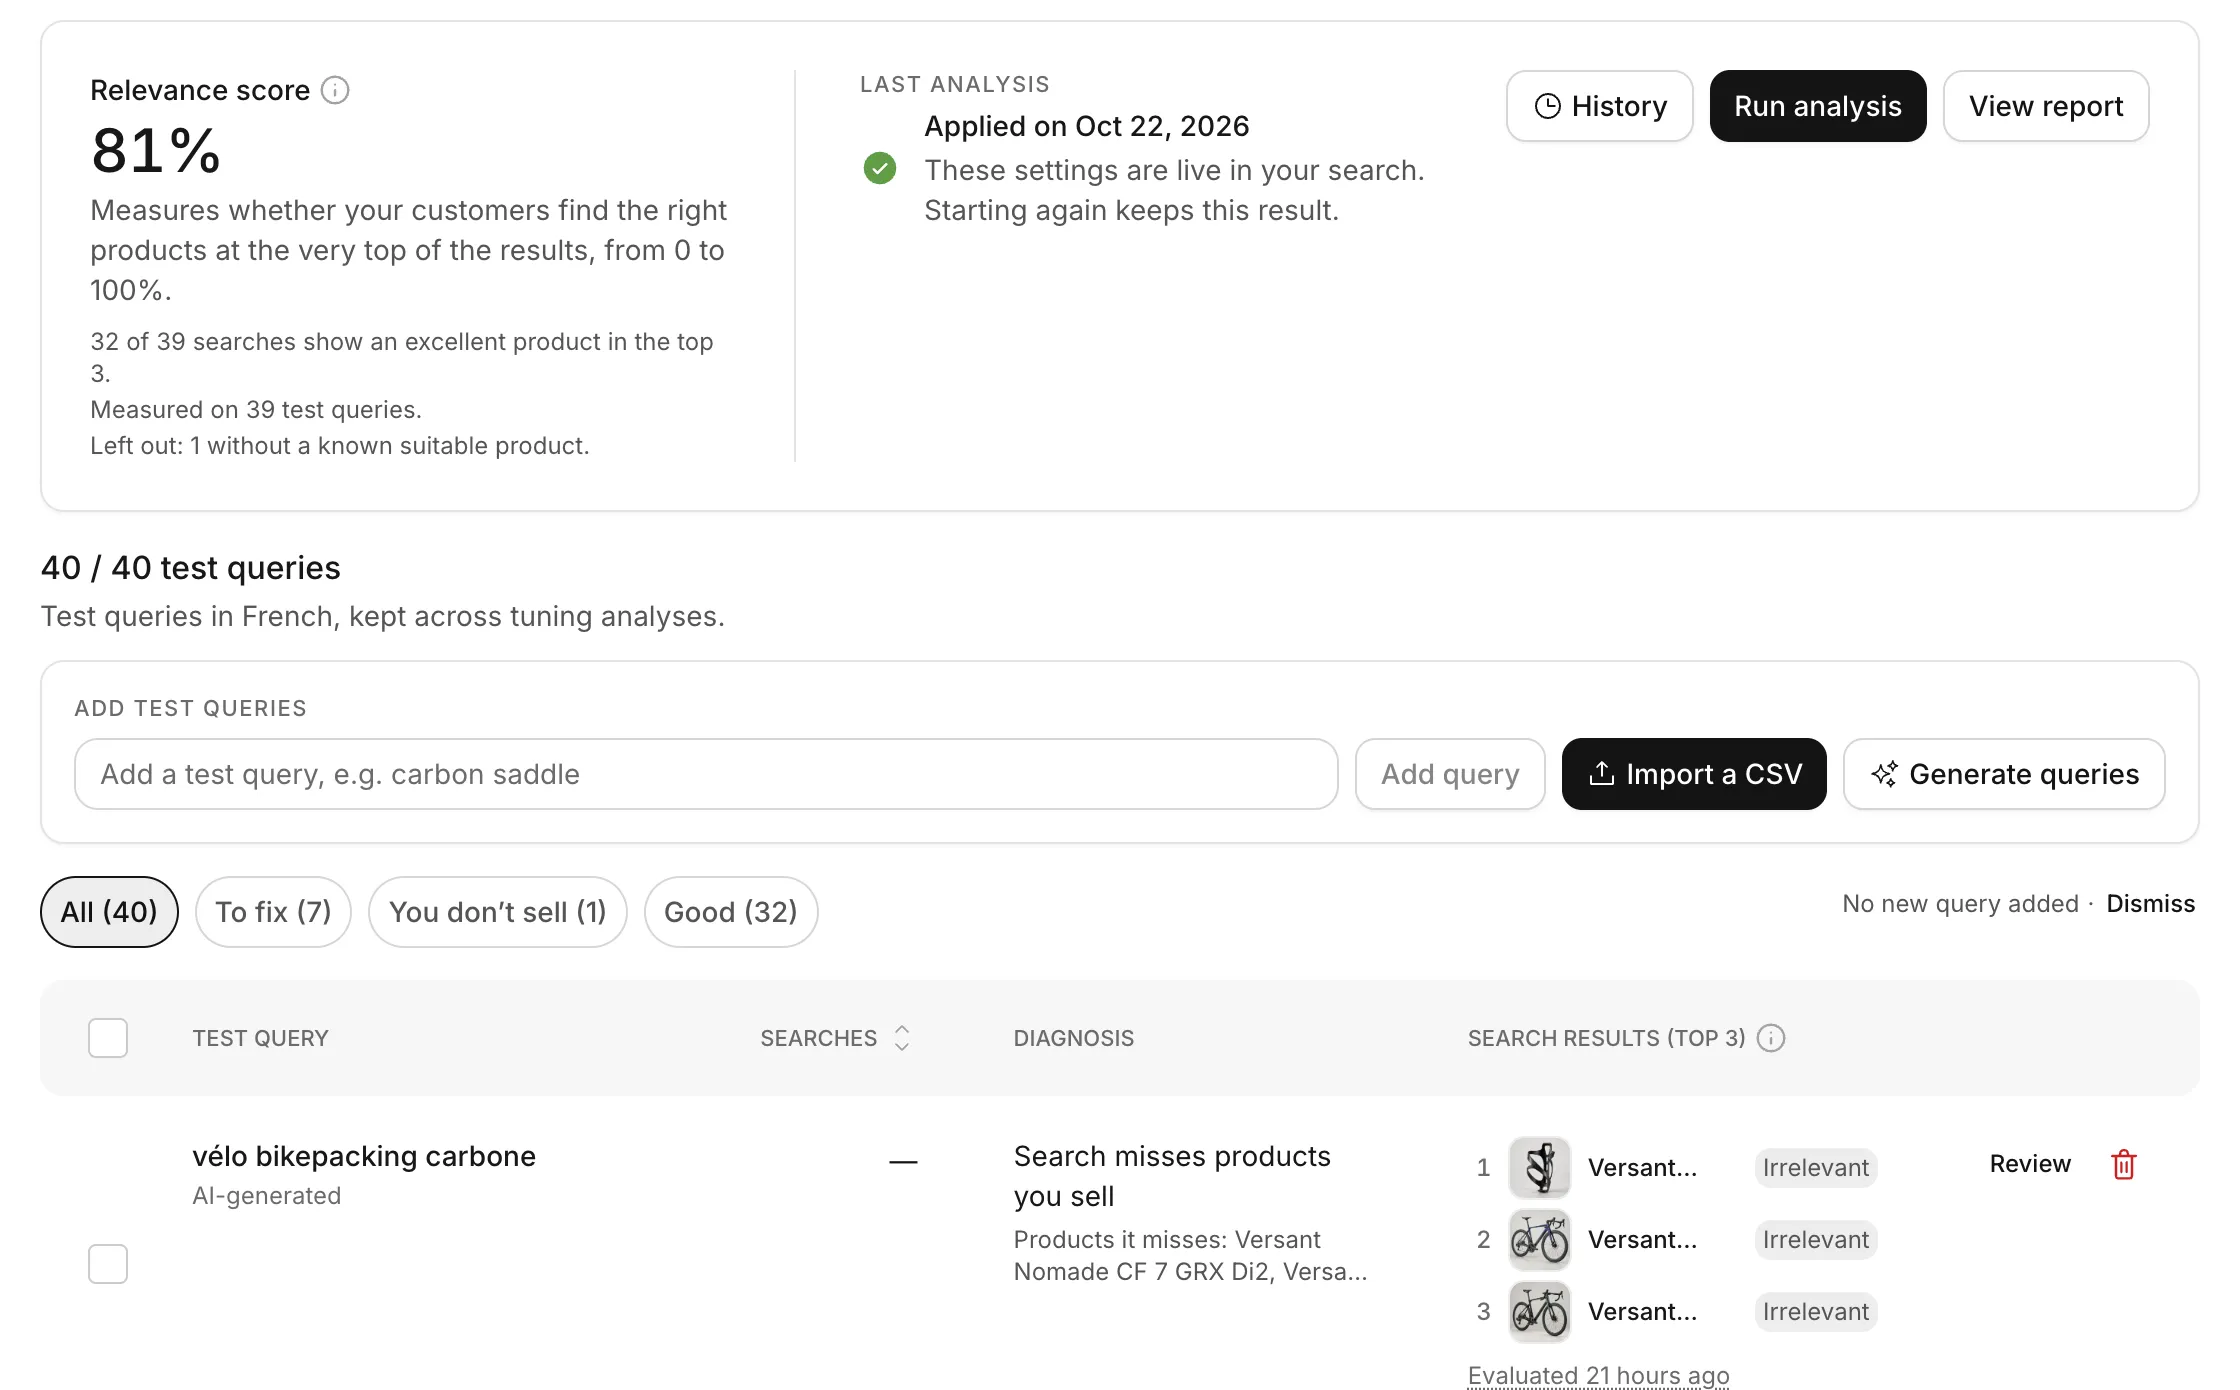This screenshot has height=1390, width=2240.
Task: Click Import a CSV button
Action: [1694, 774]
